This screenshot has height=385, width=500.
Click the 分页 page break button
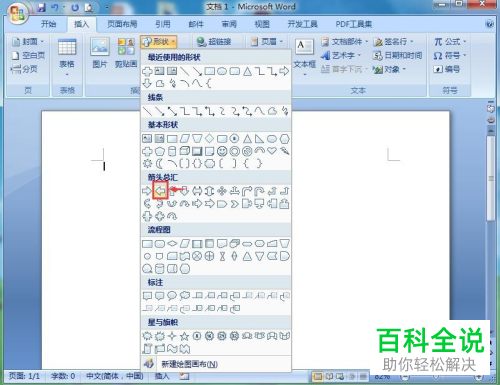(24, 69)
